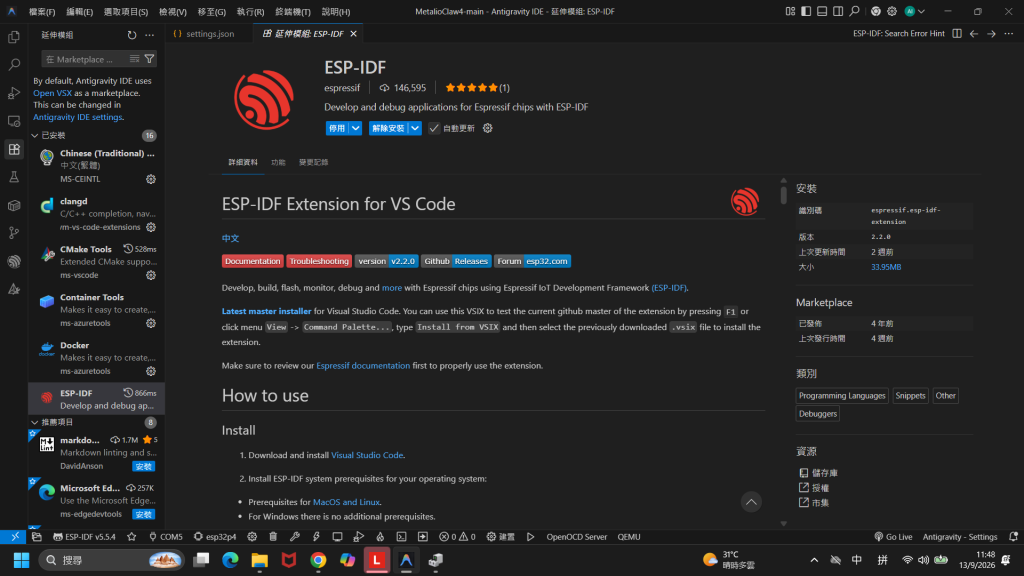The height and width of the screenshot is (576, 1024).
Task: Toggle the secondary side bar visibility
Action: click(838, 11)
